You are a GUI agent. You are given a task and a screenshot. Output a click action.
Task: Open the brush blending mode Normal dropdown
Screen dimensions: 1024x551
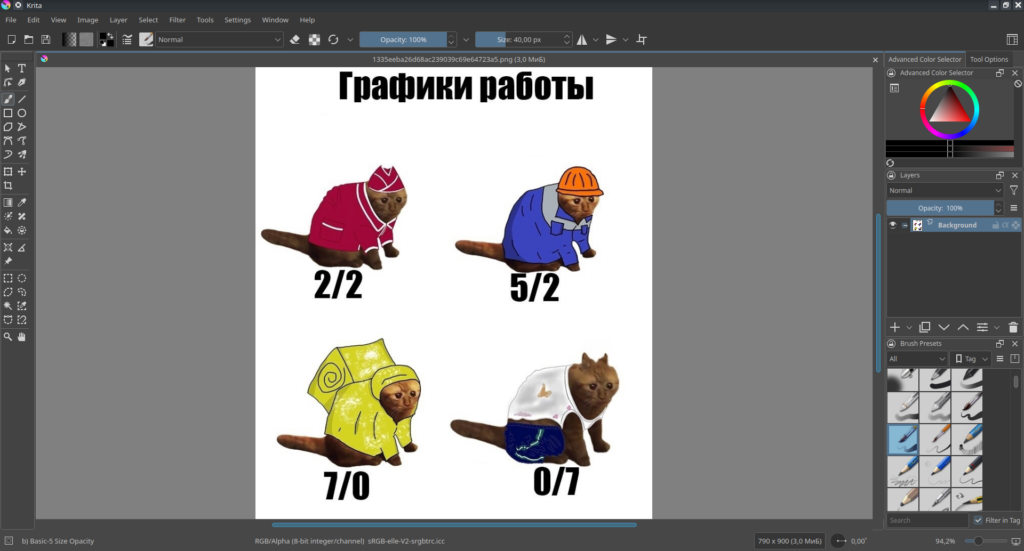[x=220, y=40]
